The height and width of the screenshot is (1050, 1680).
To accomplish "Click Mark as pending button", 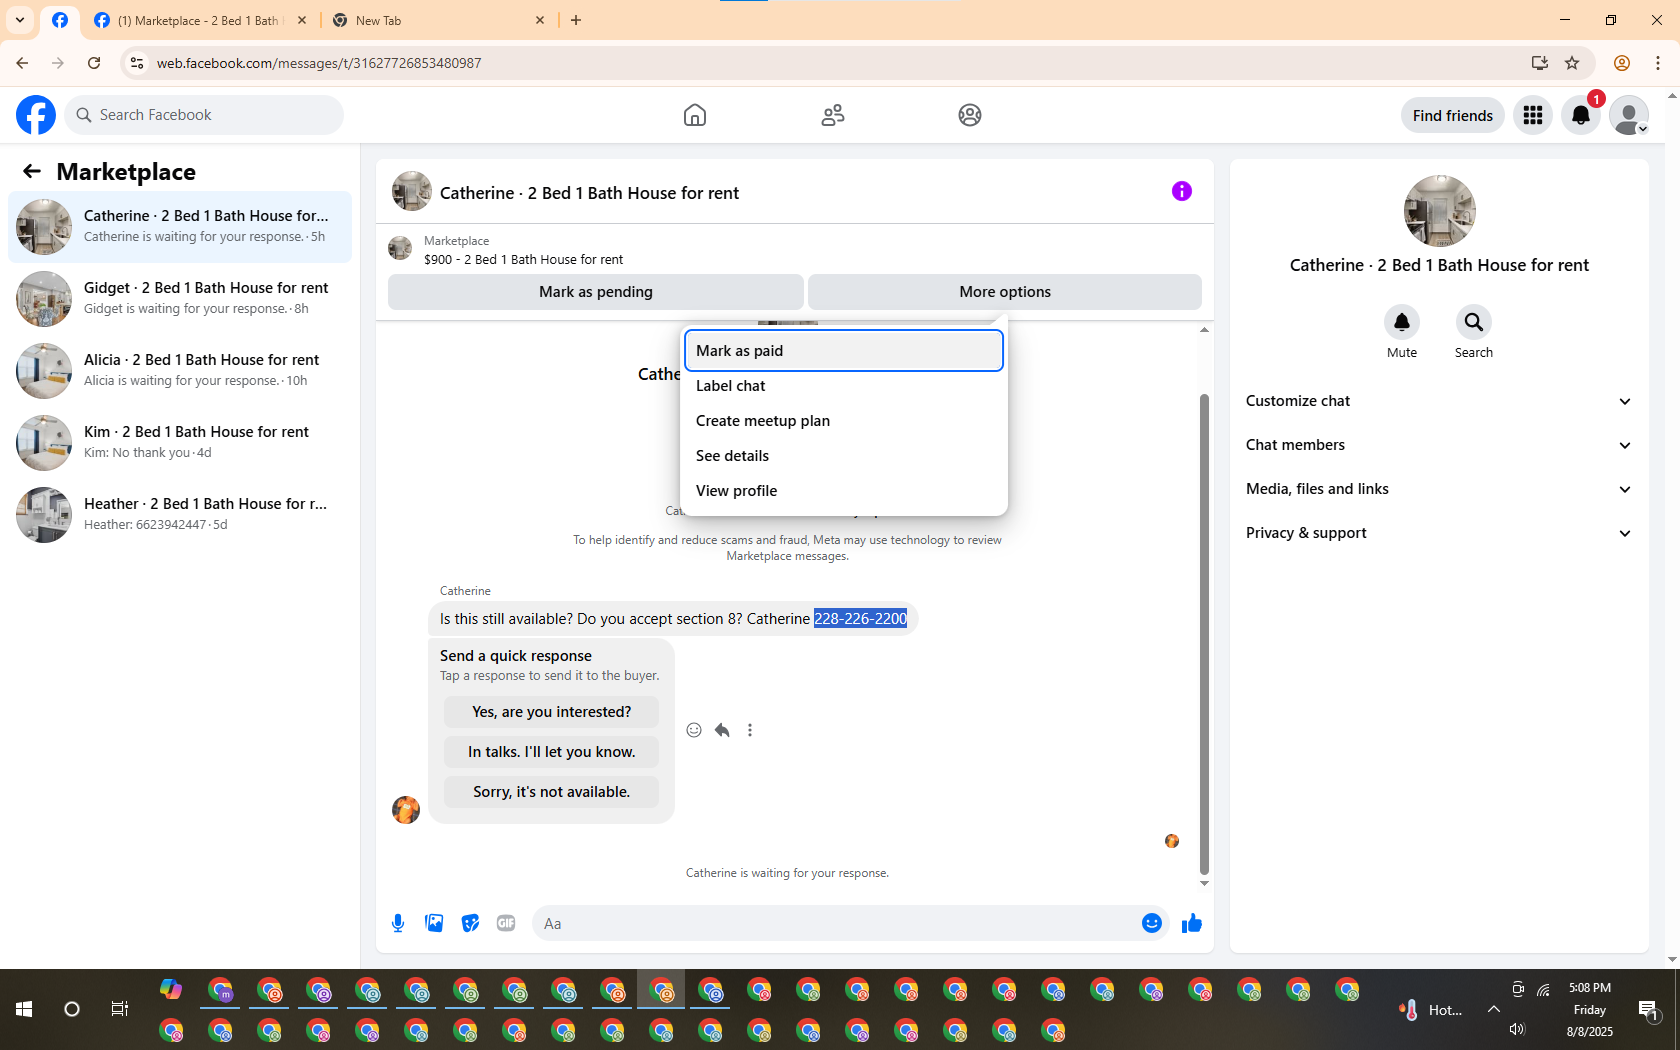I will click(596, 292).
